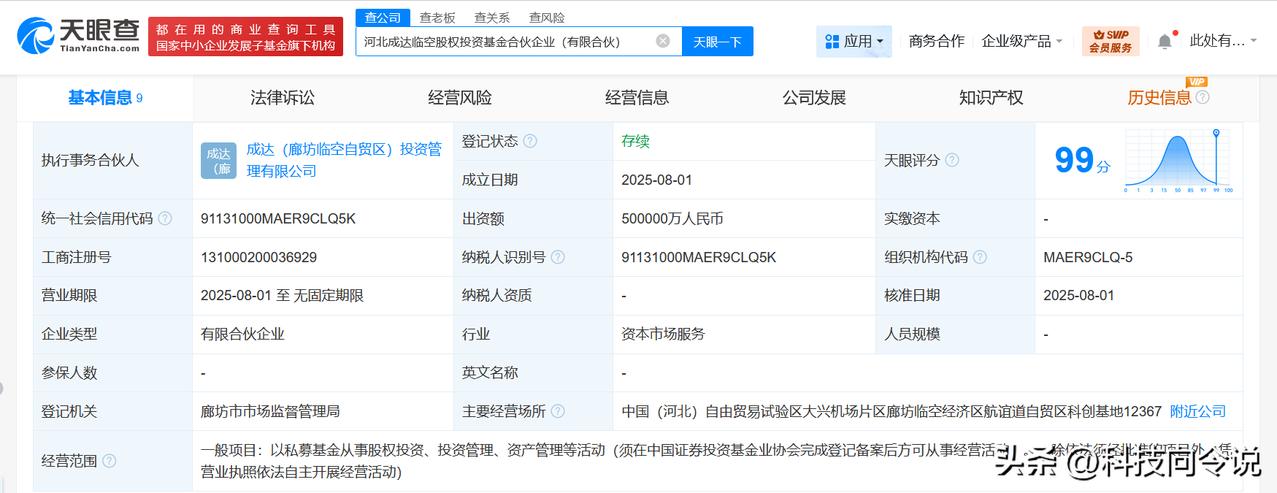This screenshot has width=1277, height=493.
Task: Click the help icon next to 统一社会信用代码
Action: click(165, 218)
